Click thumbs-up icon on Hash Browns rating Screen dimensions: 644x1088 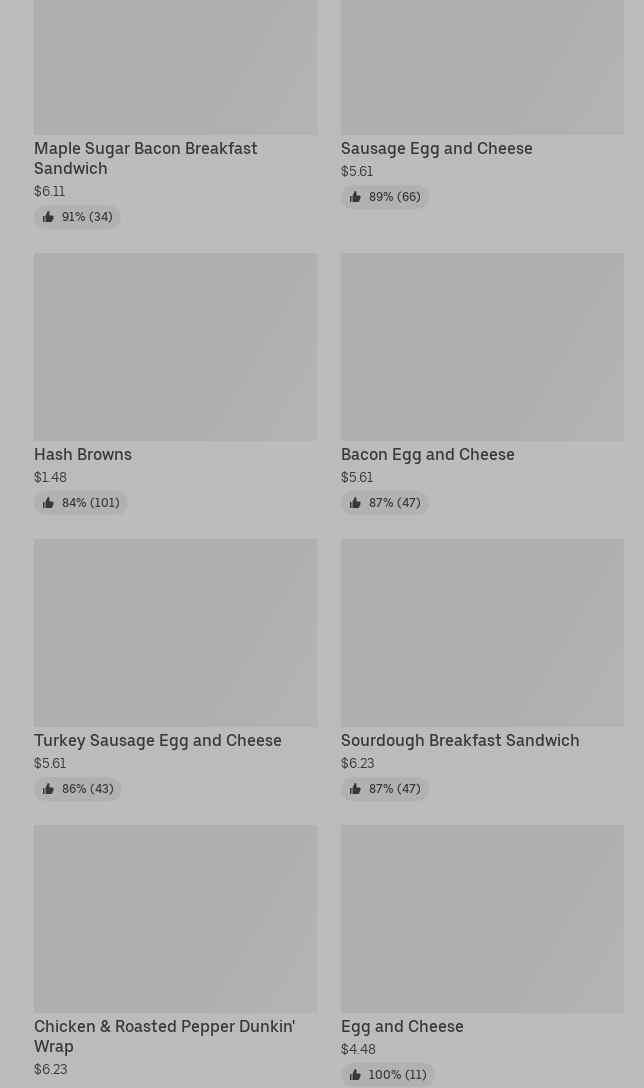[48, 503]
